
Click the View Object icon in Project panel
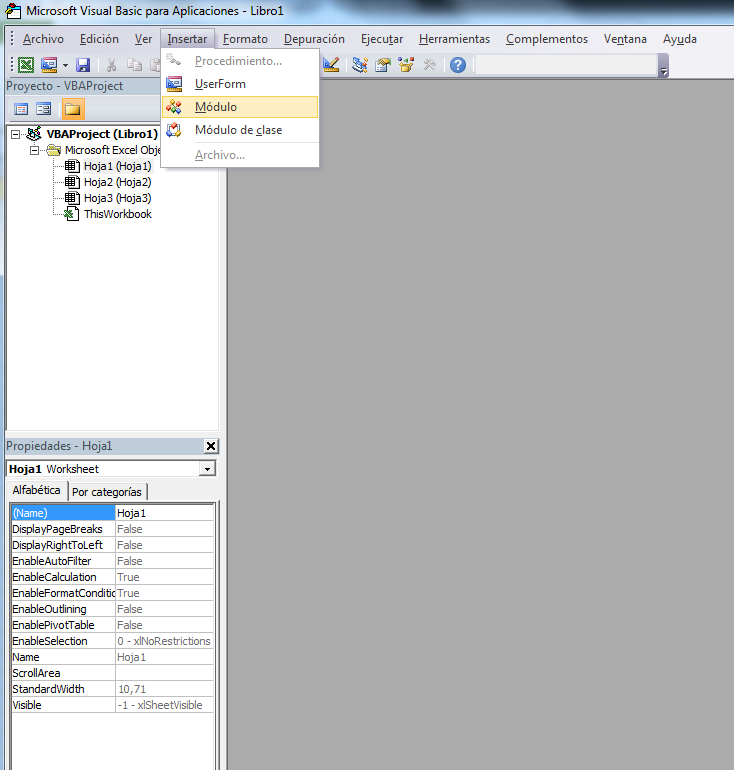pyautogui.click(x=44, y=109)
